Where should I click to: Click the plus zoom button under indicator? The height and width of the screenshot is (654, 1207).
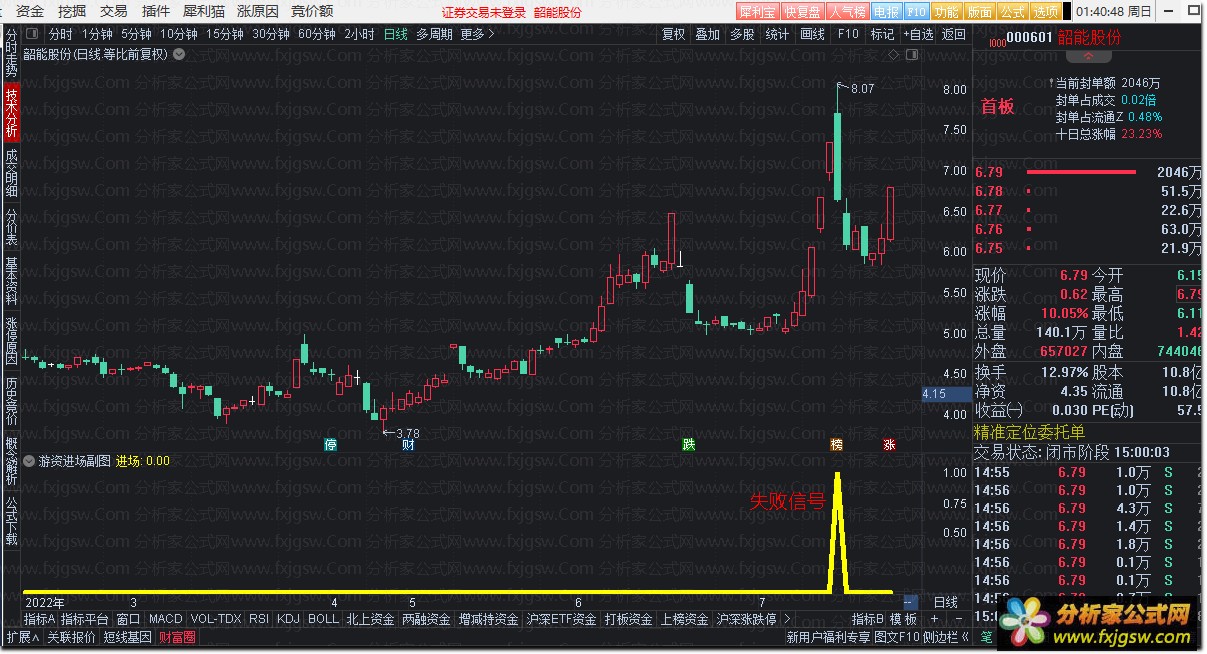click(934, 619)
